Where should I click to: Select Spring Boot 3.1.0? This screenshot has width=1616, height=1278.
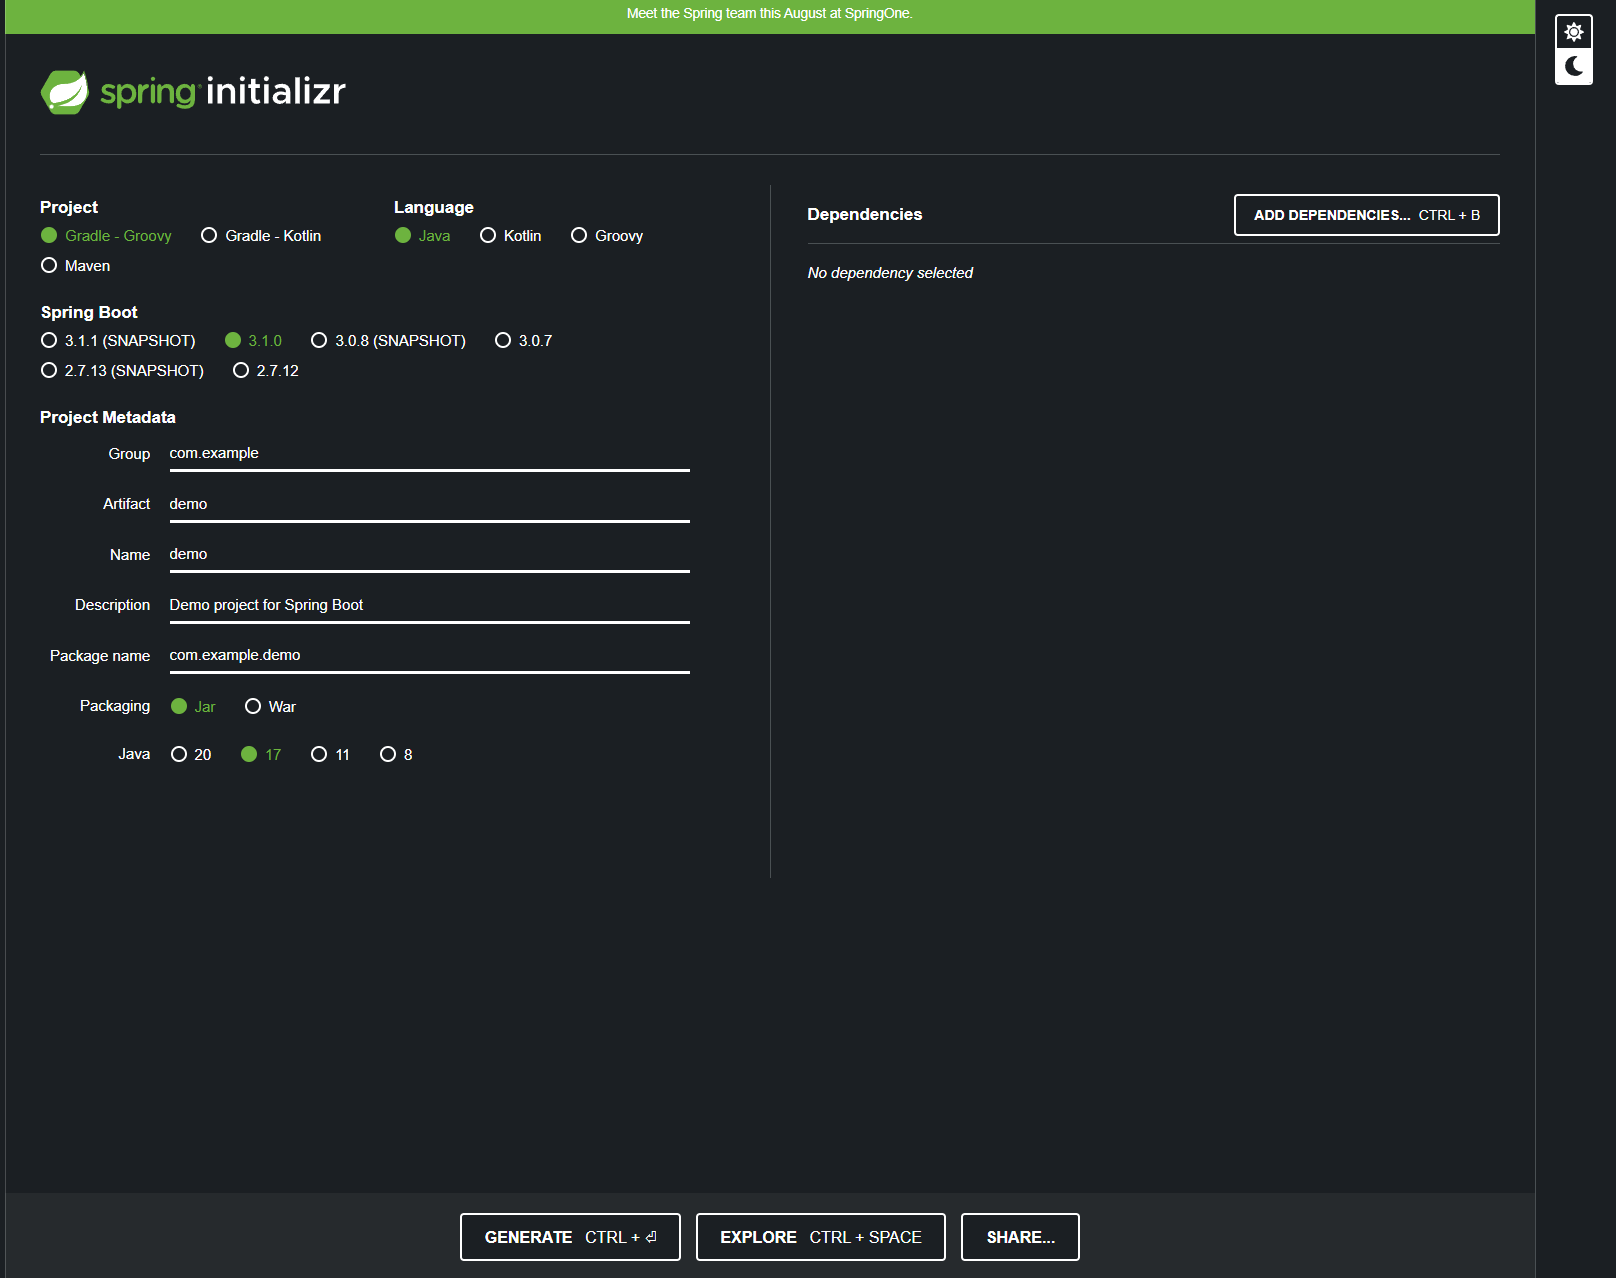tap(253, 341)
